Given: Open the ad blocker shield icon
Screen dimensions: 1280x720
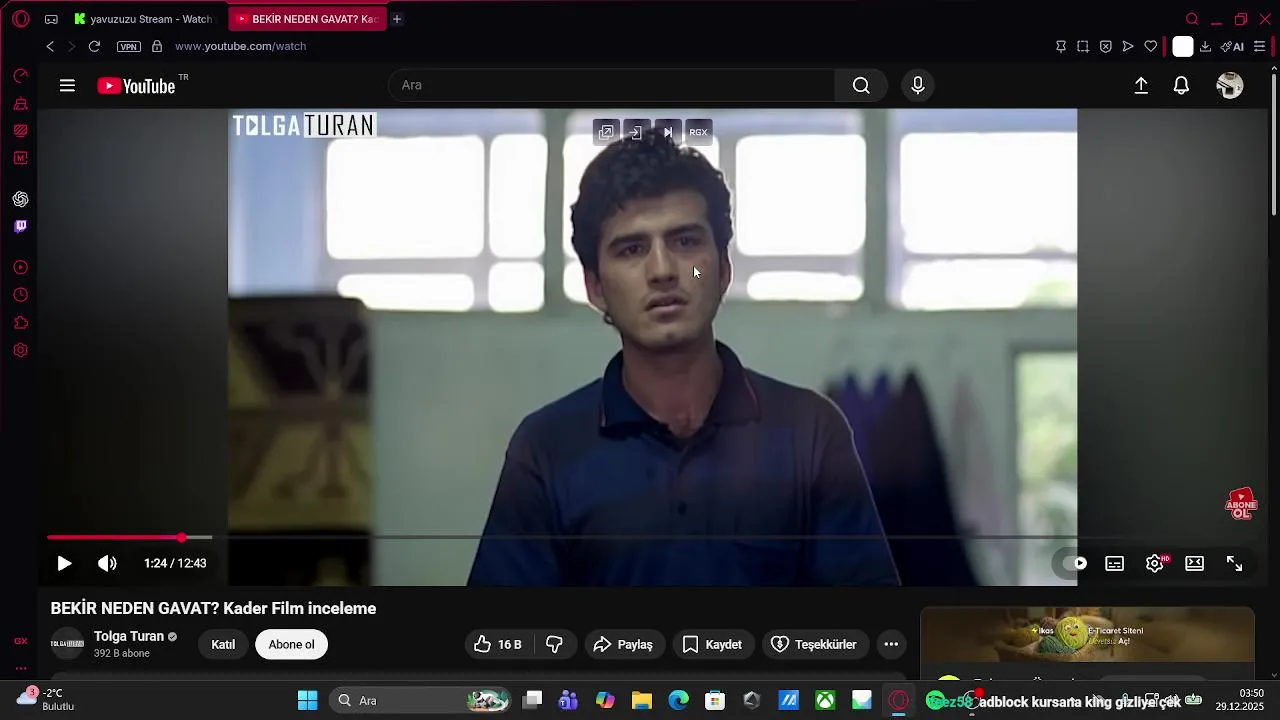Looking at the screenshot, I should [1106, 46].
